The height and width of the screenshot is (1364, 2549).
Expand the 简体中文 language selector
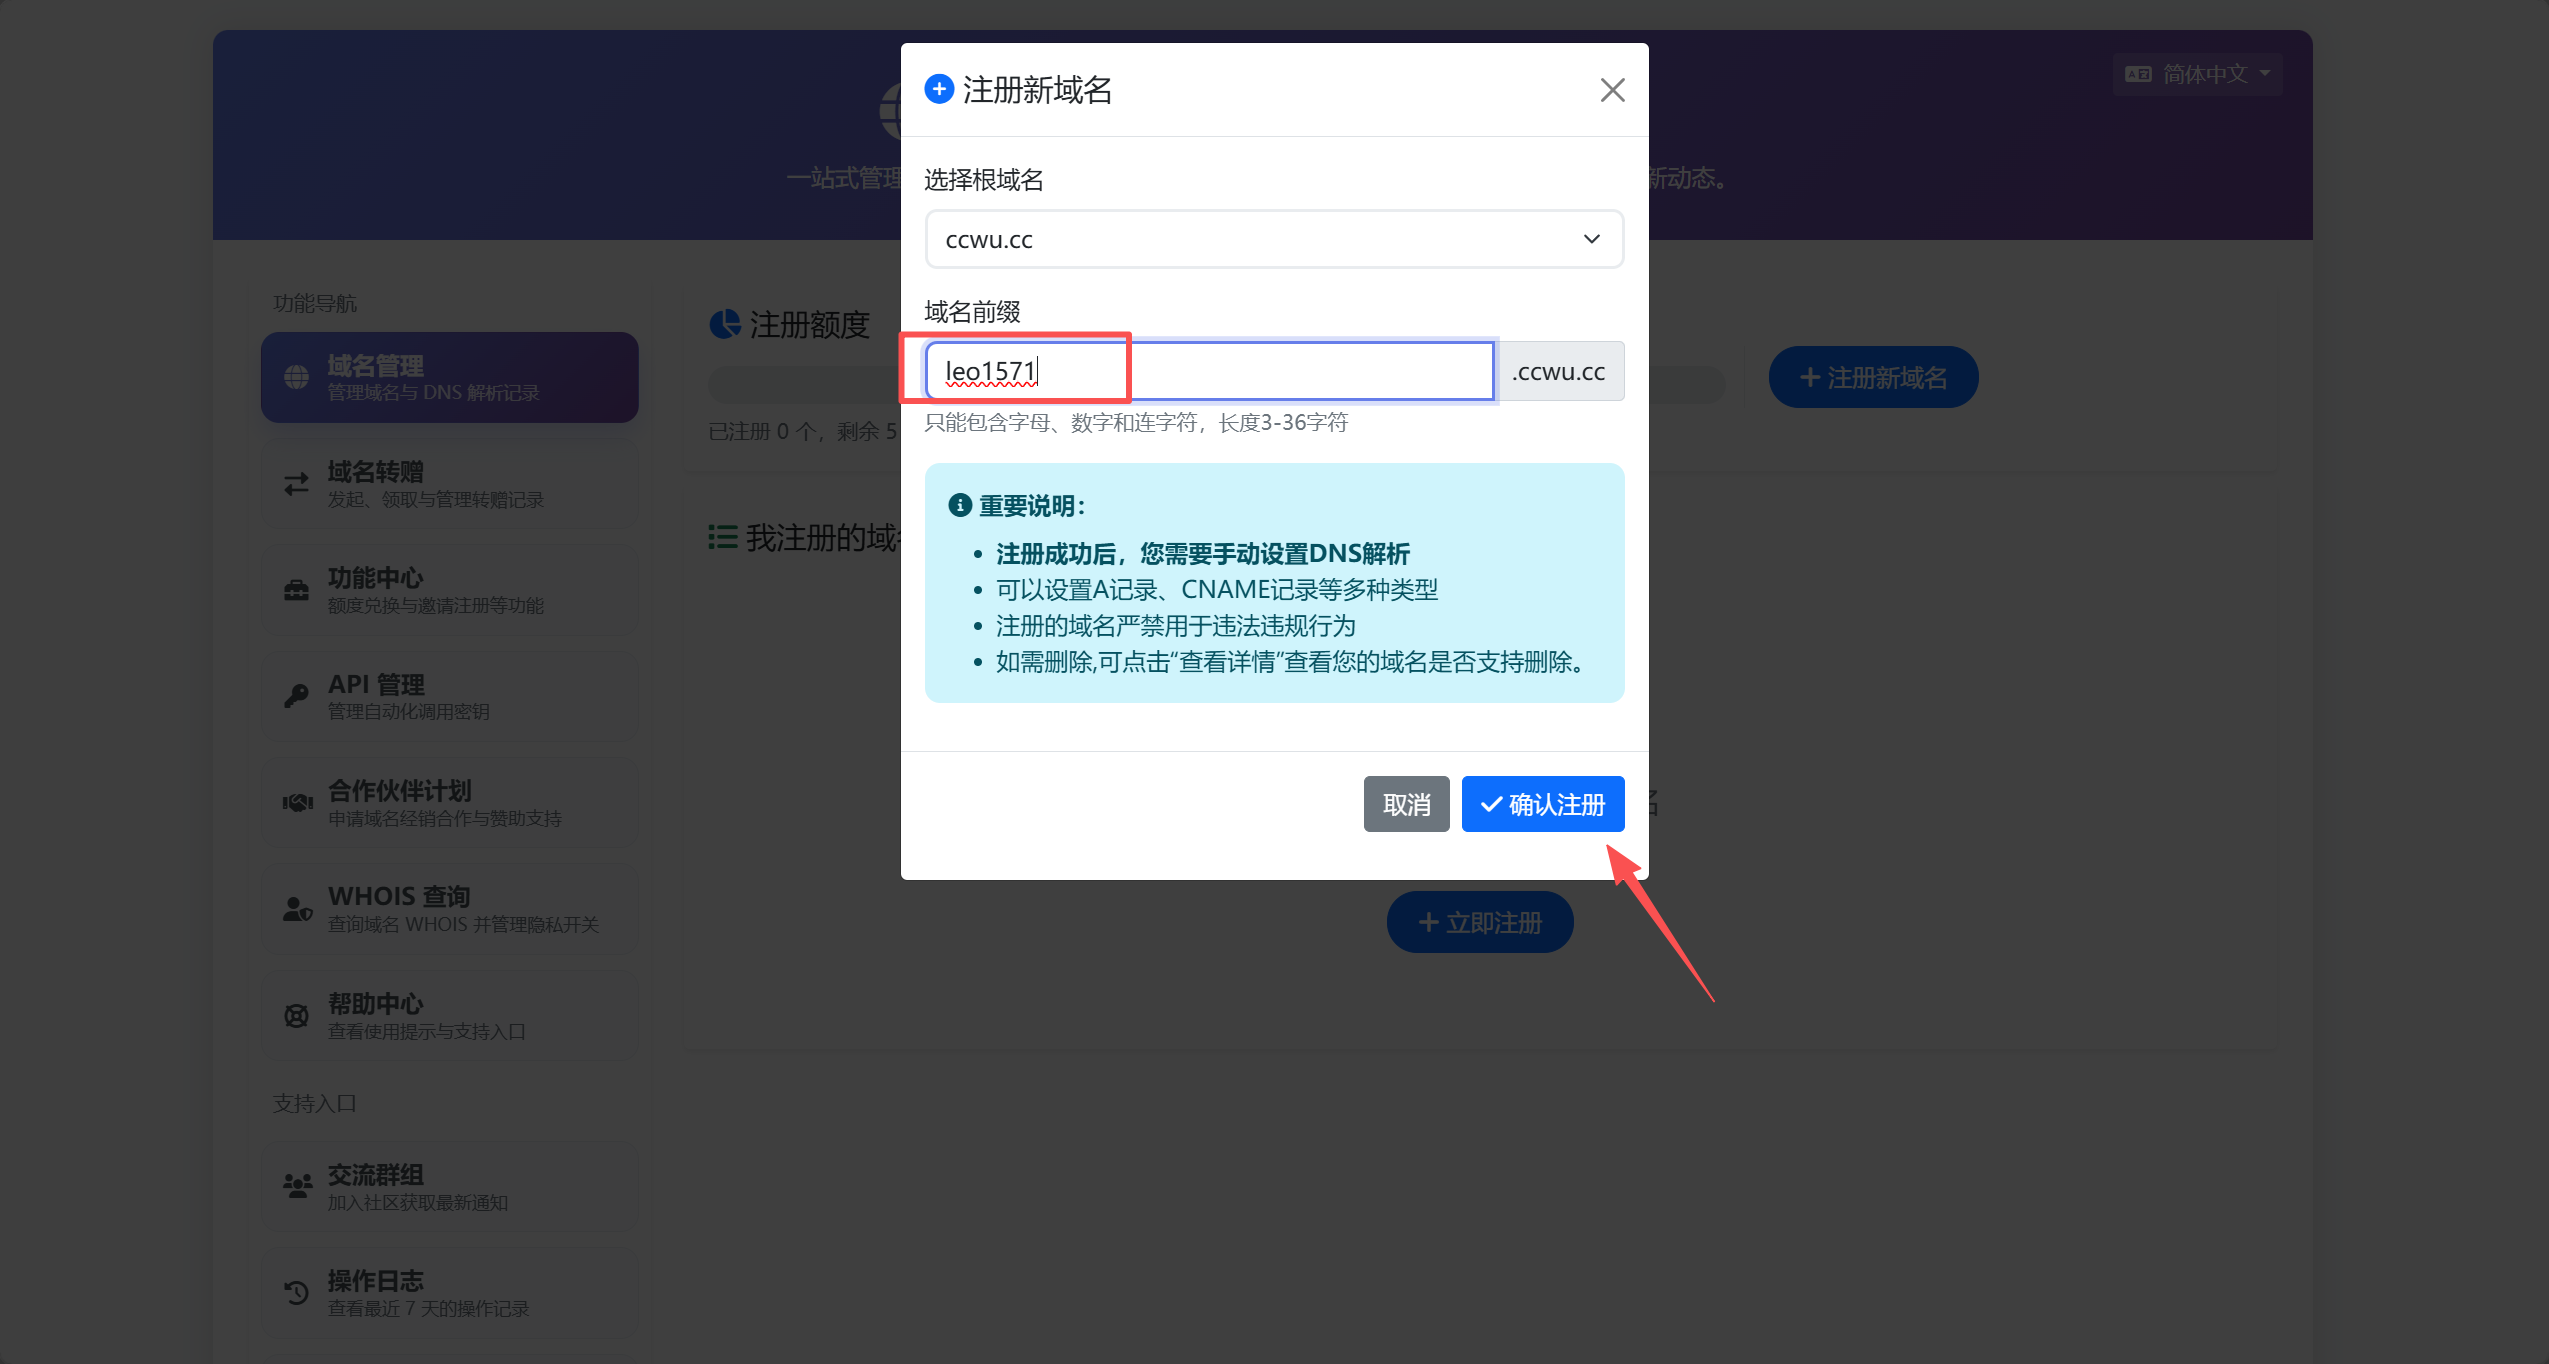[2197, 74]
